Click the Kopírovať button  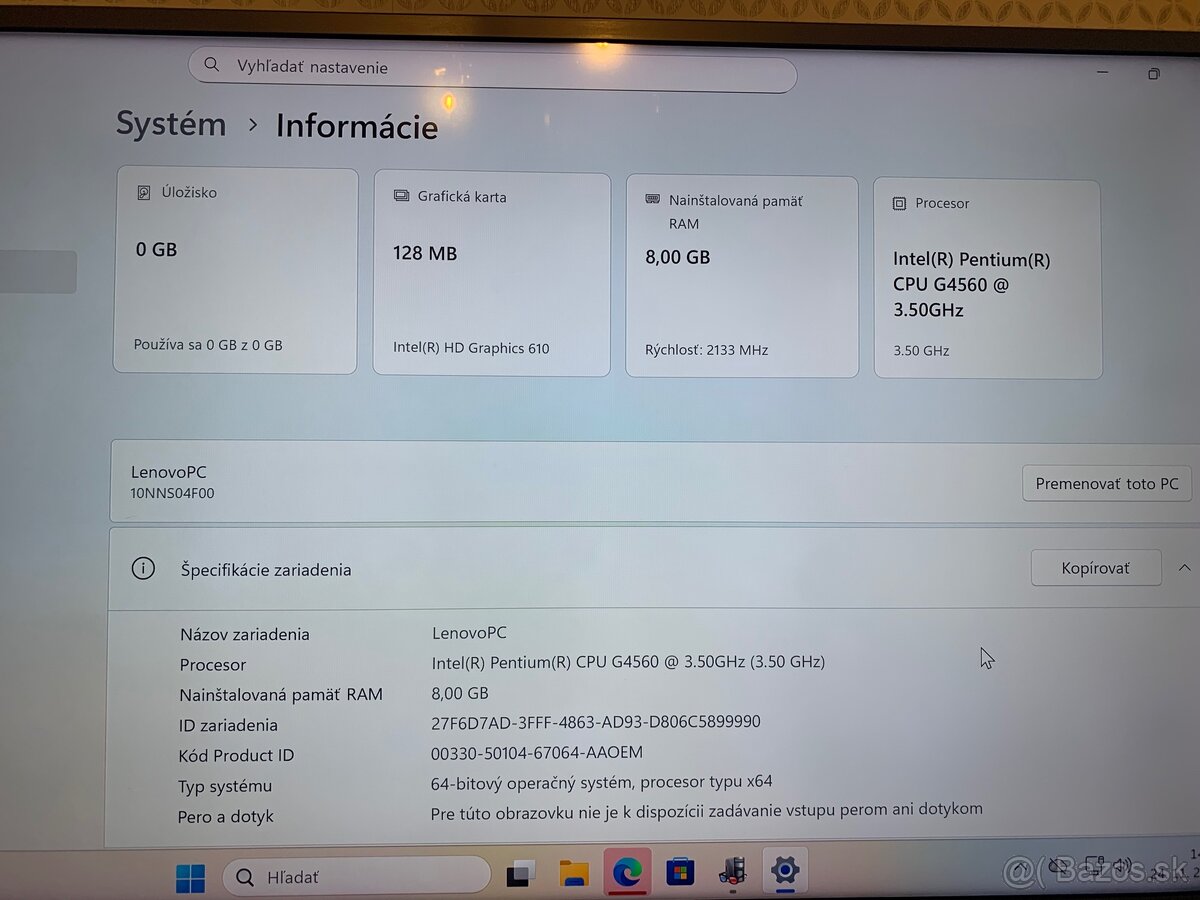(1095, 567)
